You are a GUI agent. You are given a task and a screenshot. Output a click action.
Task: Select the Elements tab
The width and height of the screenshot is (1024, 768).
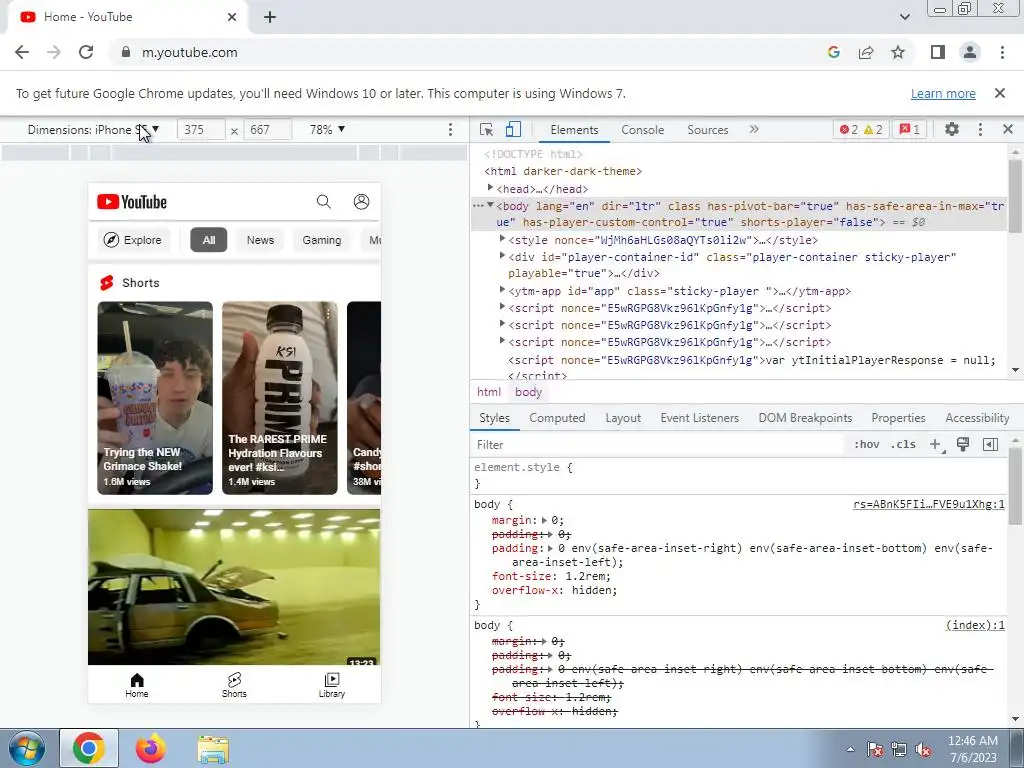tap(574, 129)
